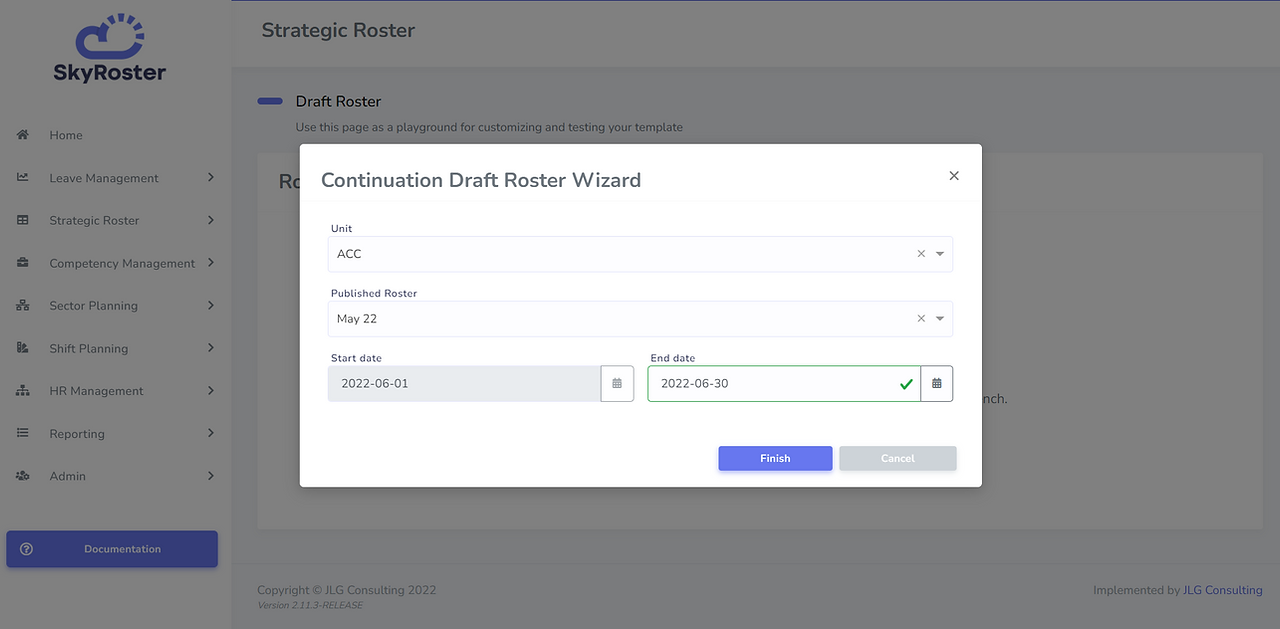Click the question mark icon on Documentation
The height and width of the screenshot is (629, 1280).
pos(27,549)
